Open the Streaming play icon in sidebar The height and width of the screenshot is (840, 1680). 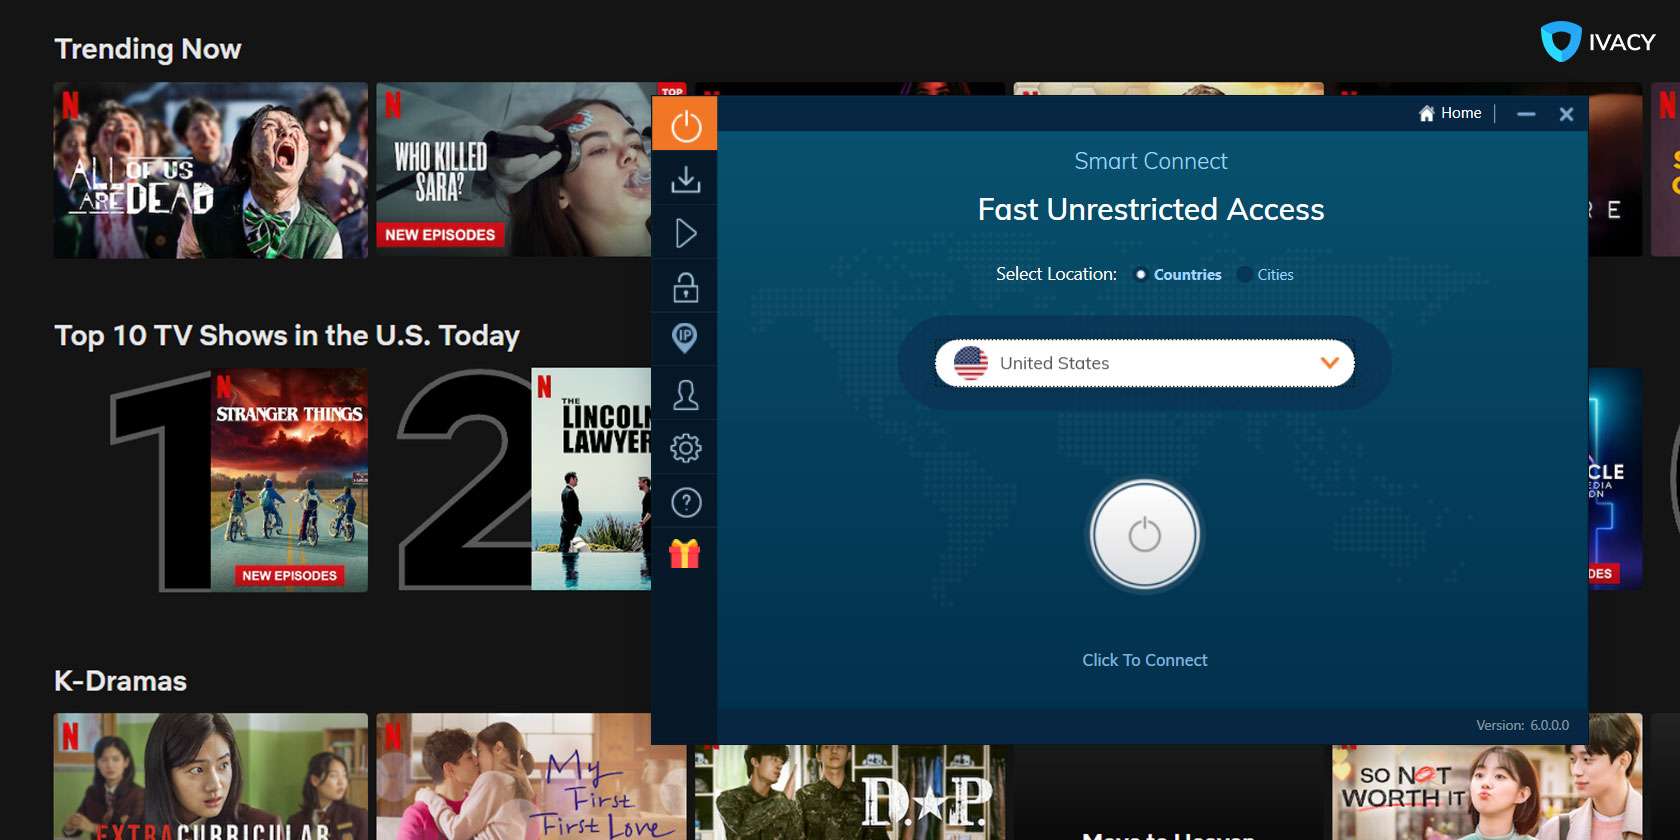coord(685,233)
